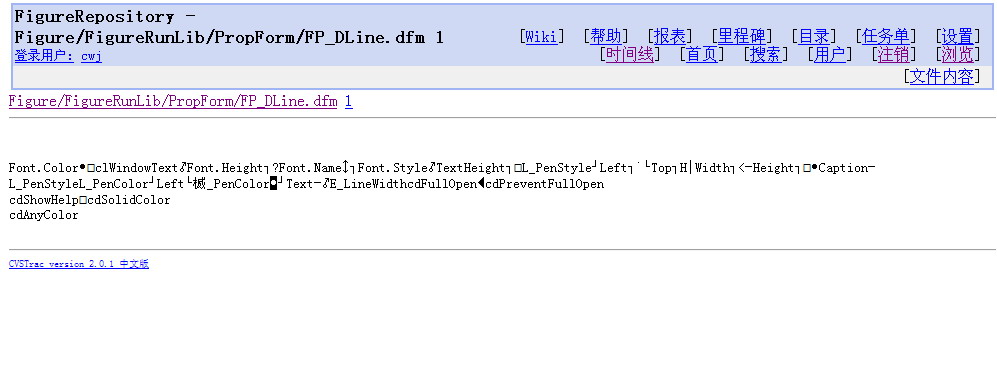Click the cdShowHelp text line

(x=90, y=200)
